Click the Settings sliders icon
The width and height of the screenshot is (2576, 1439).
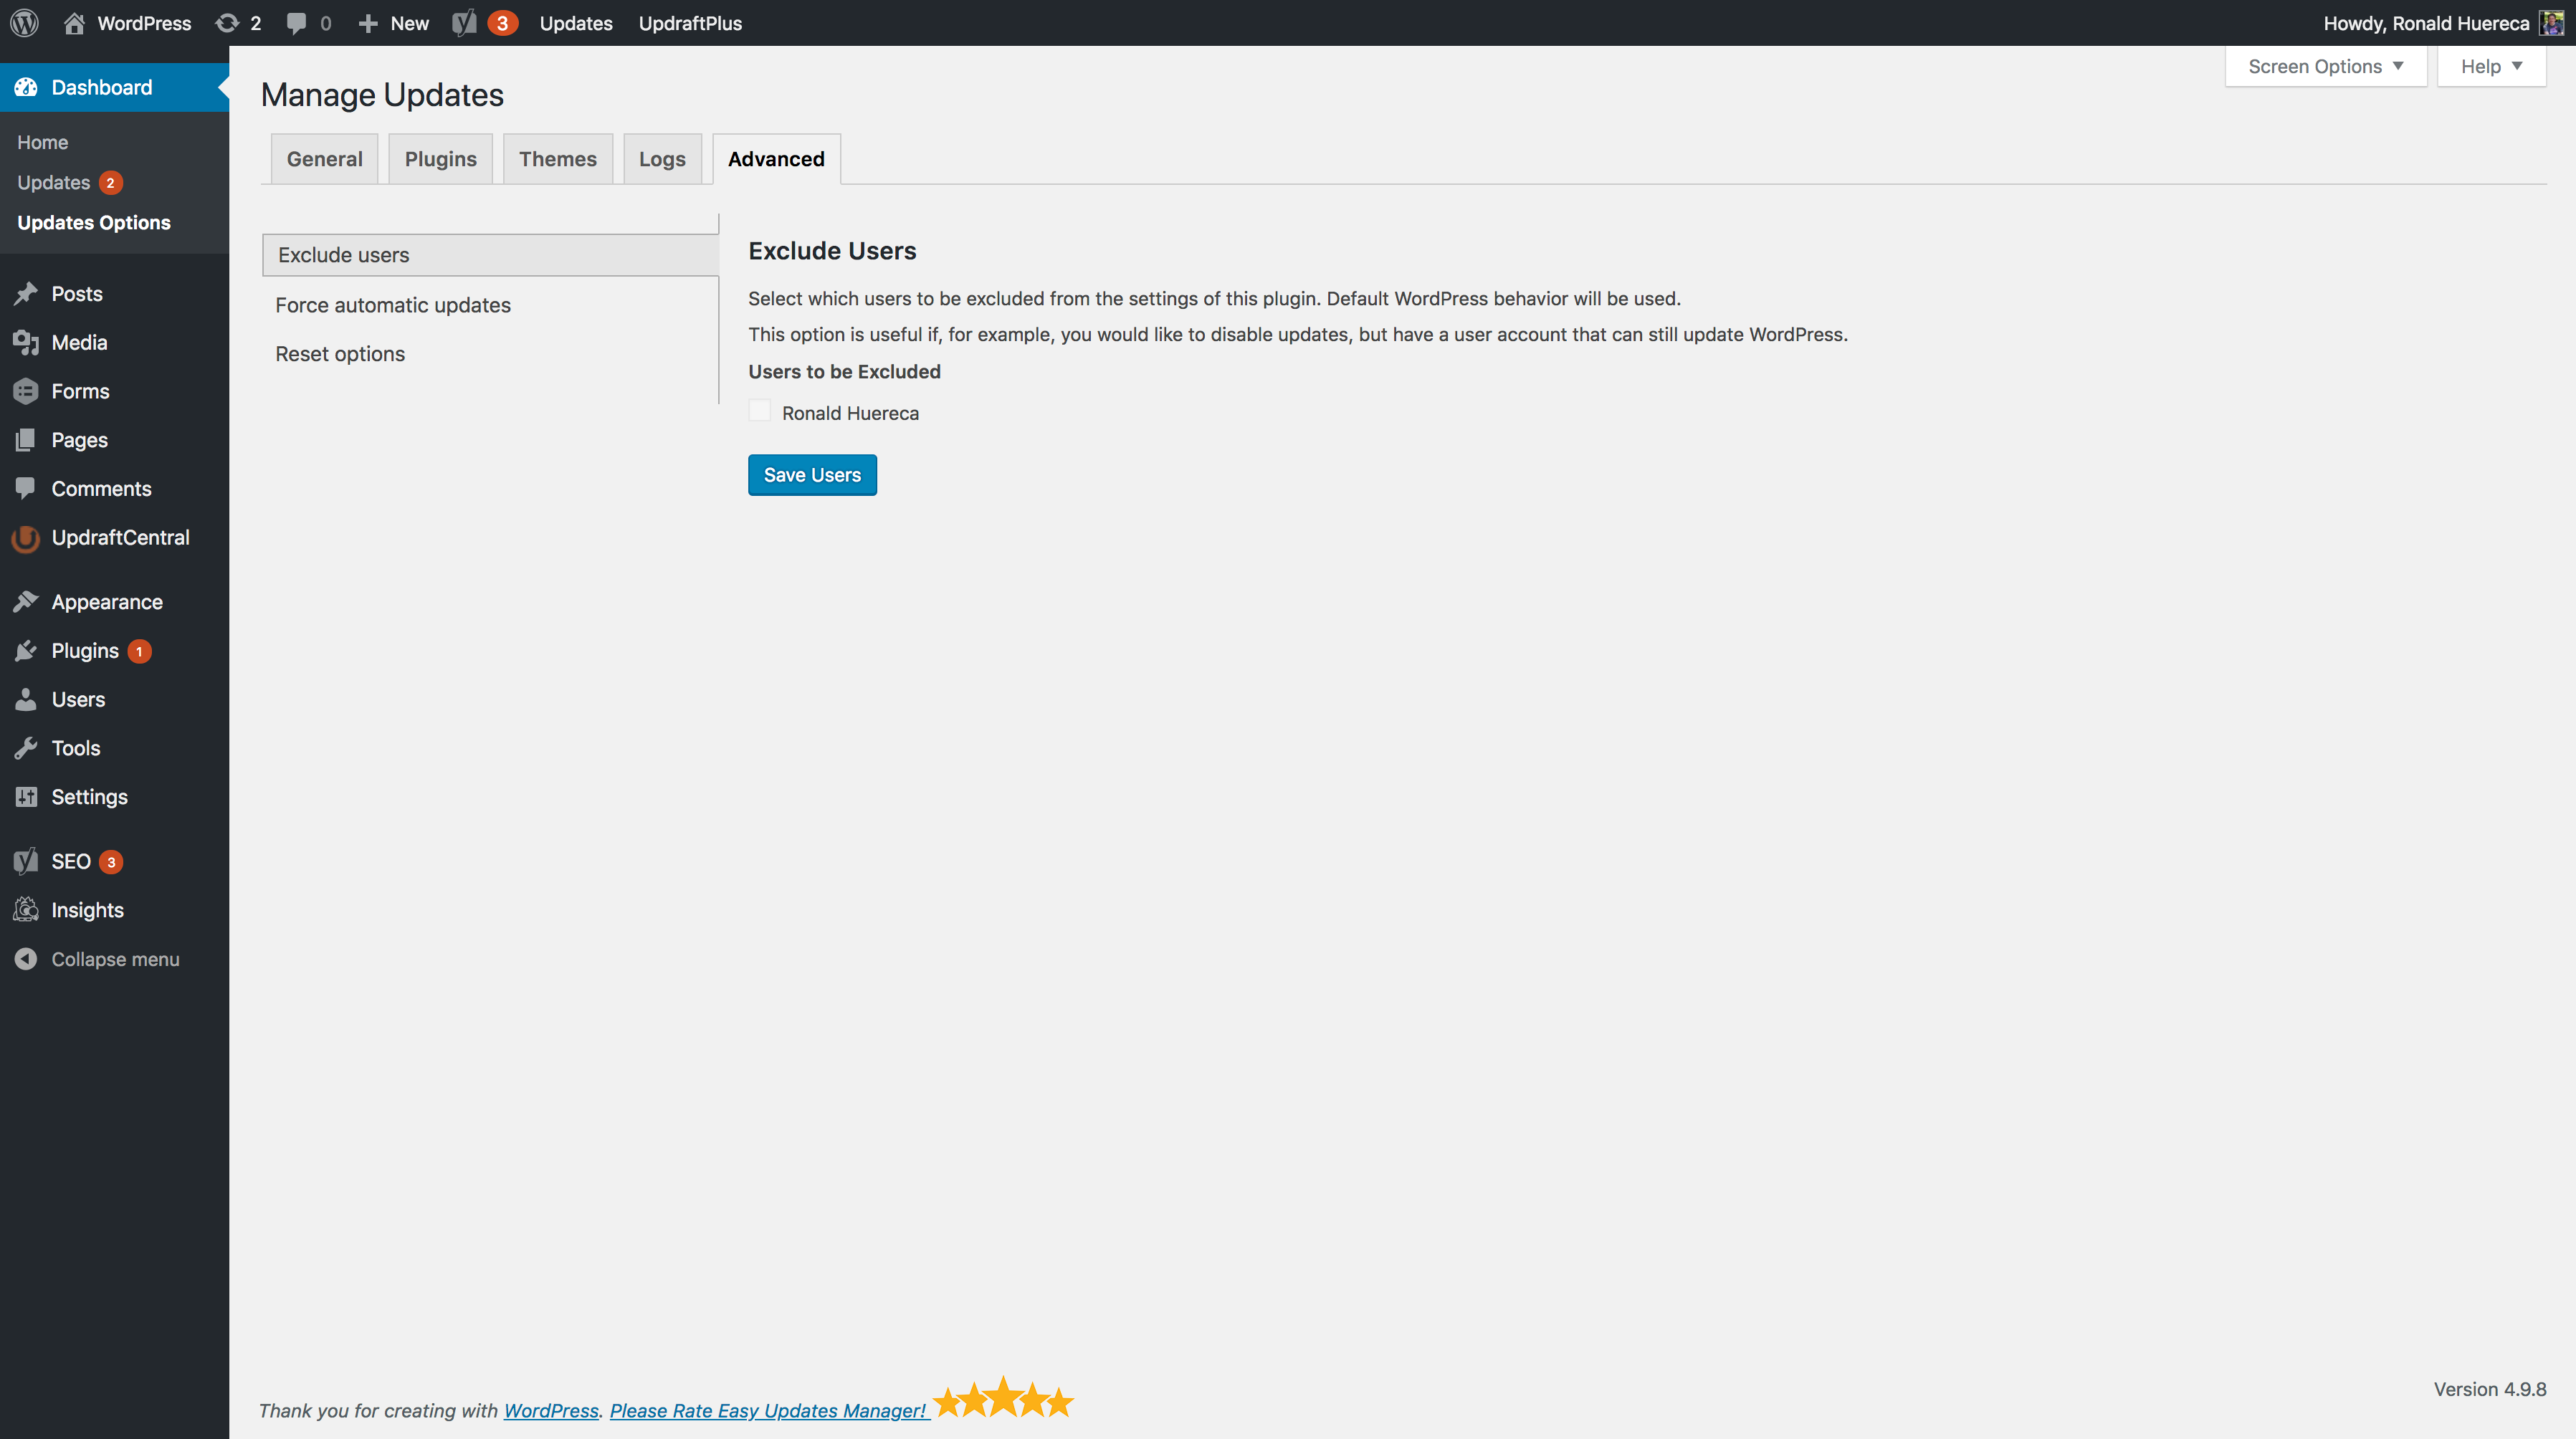pos(26,797)
